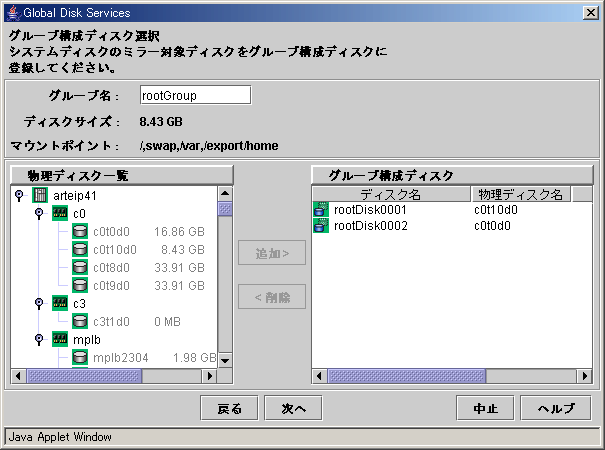
Task: Click the 1.98 GB size value
Action: [194, 358]
